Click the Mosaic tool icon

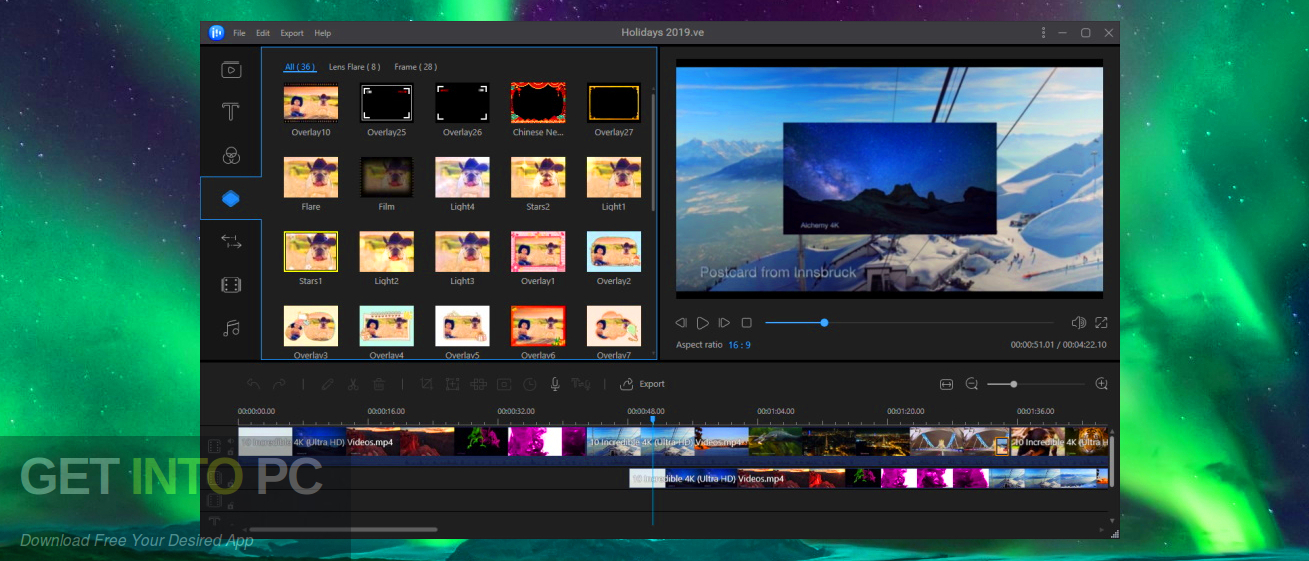coord(478,384)
